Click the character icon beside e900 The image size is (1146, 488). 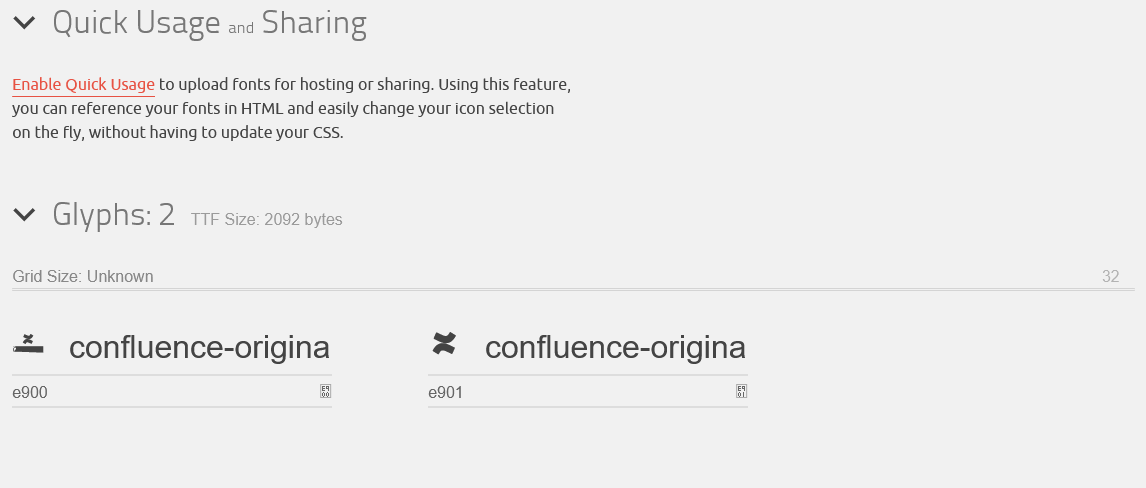pos(326,392)
